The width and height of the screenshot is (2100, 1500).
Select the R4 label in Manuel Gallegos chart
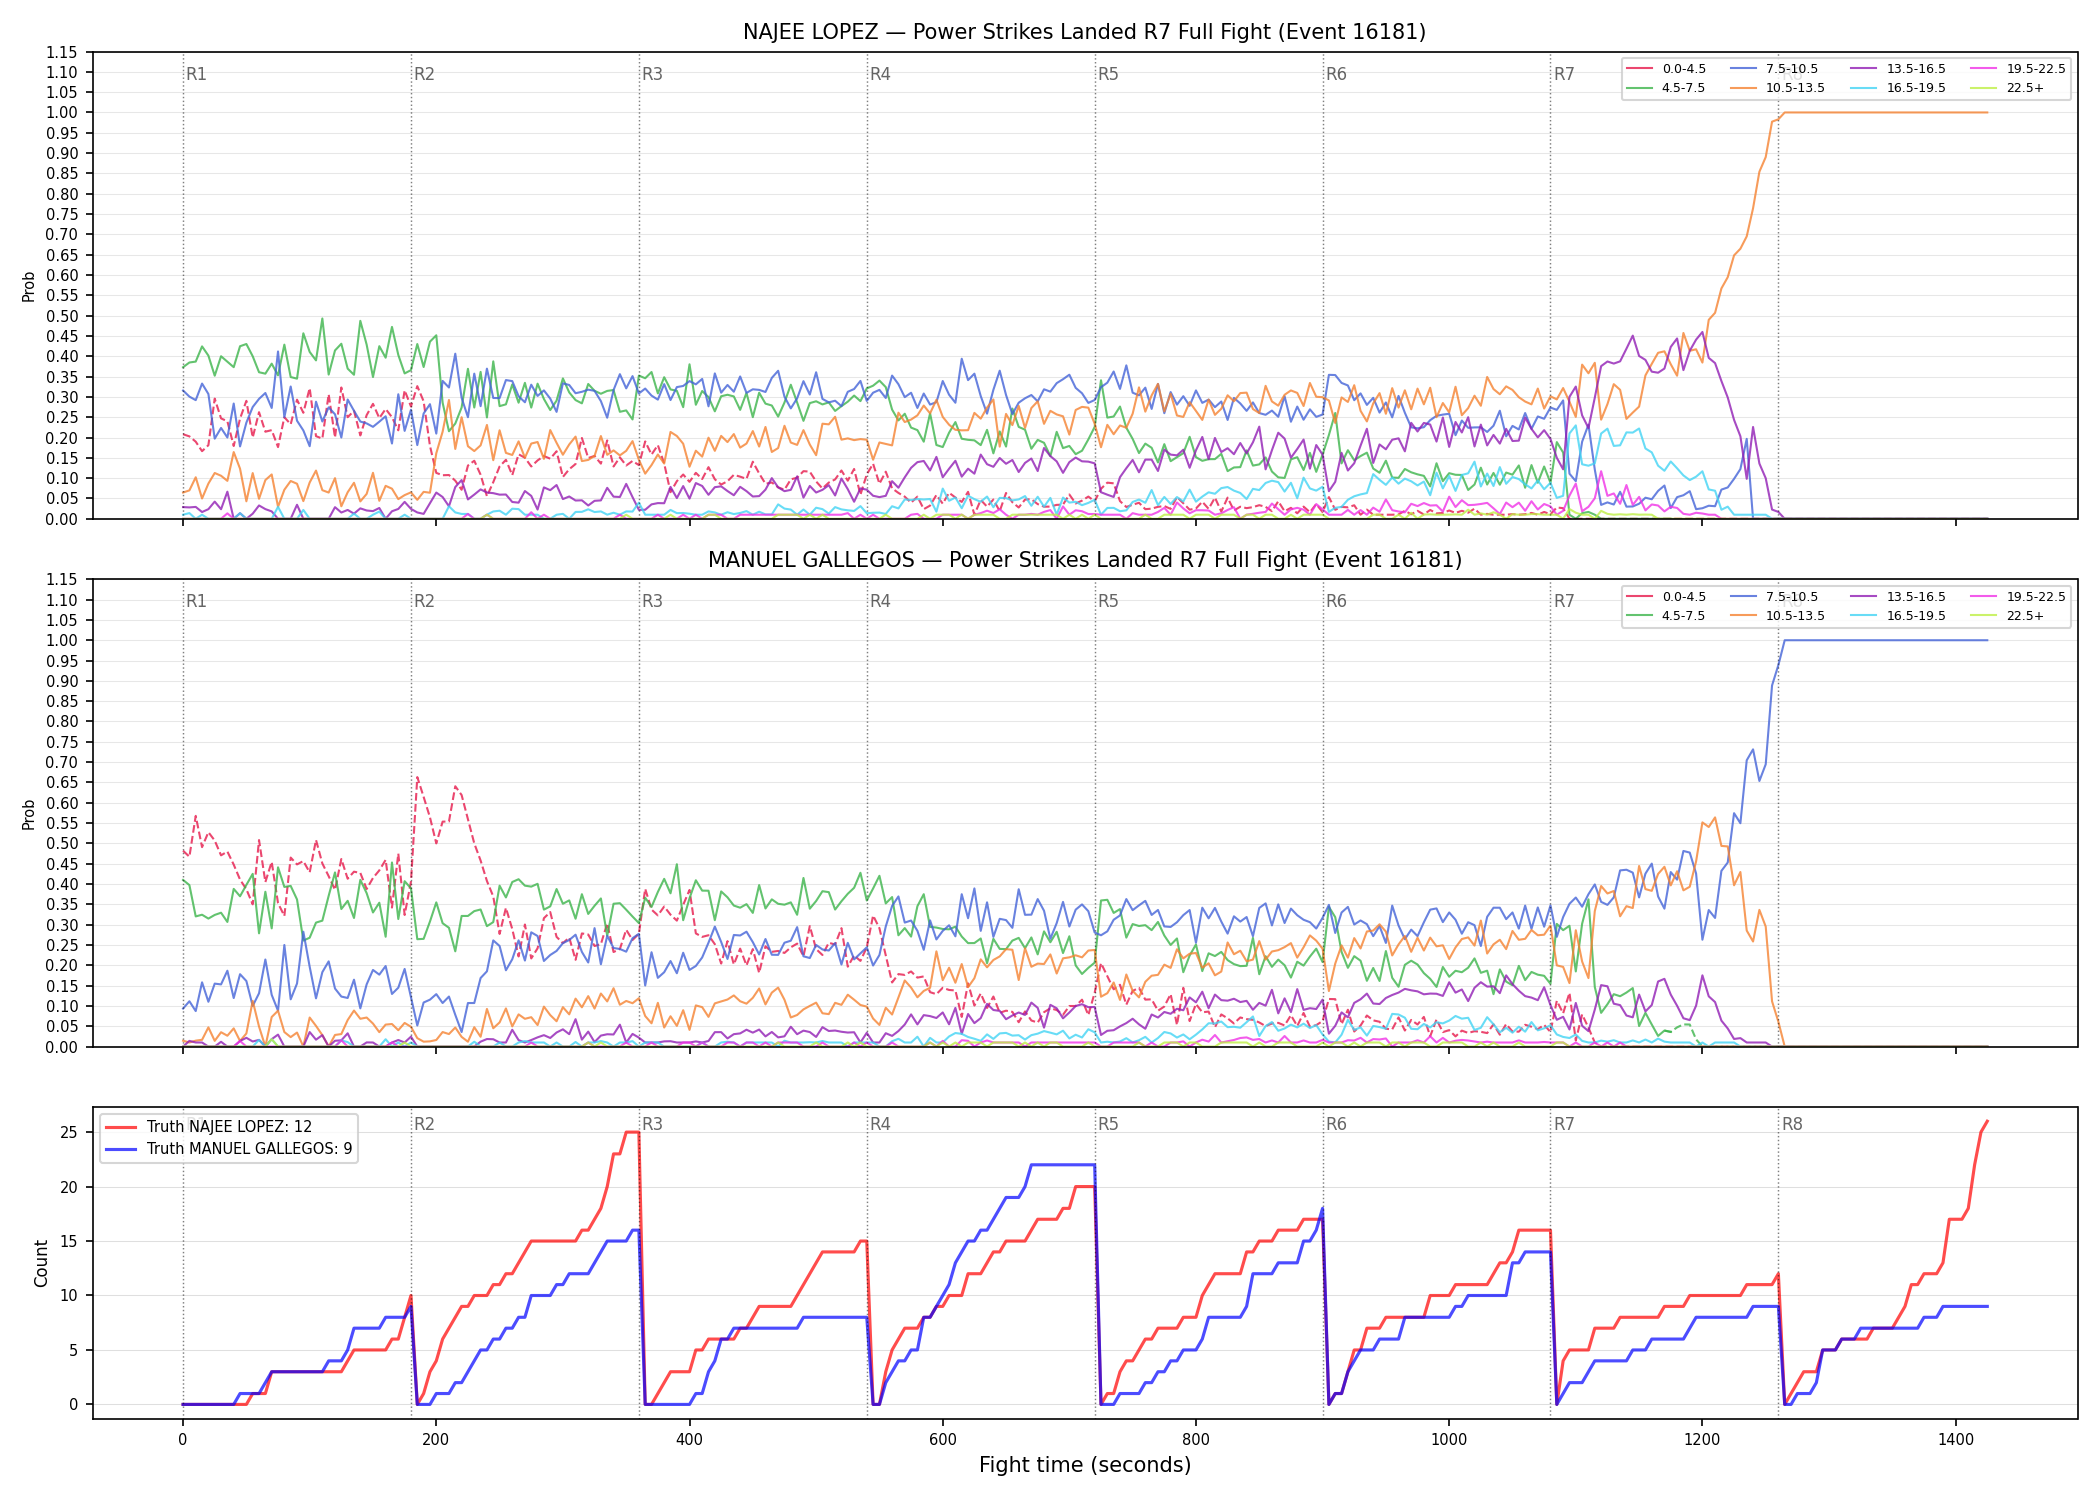click(880, 601)
